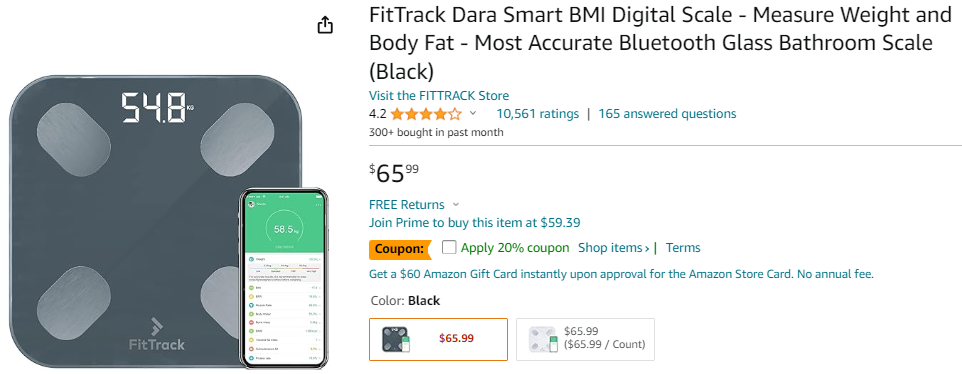Visit the FITTRACK Store link
The height and width of the screenshot is (374, 962).
tap(439, 96)
